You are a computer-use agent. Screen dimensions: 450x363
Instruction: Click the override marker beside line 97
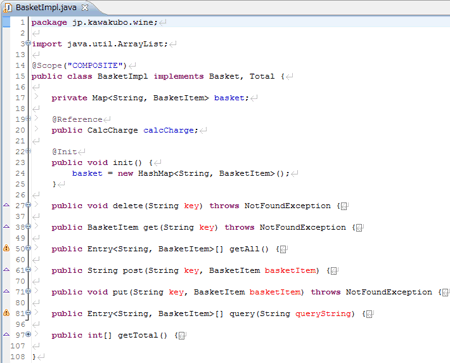[6, 334]
